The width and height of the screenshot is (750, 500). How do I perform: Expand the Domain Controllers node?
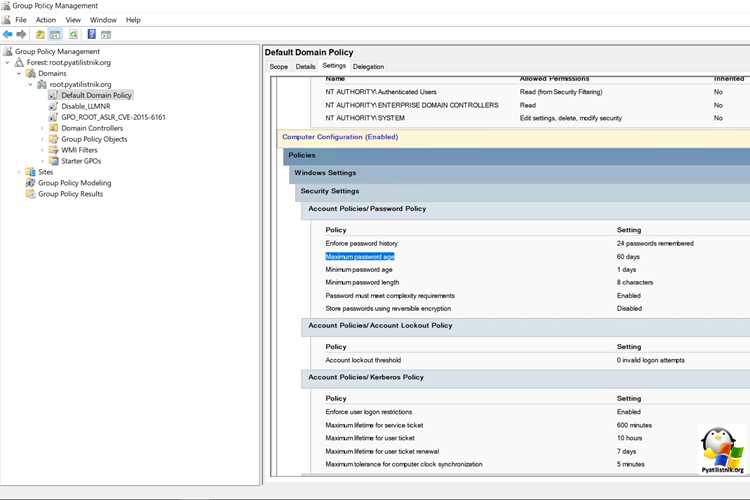click(42, 128)
